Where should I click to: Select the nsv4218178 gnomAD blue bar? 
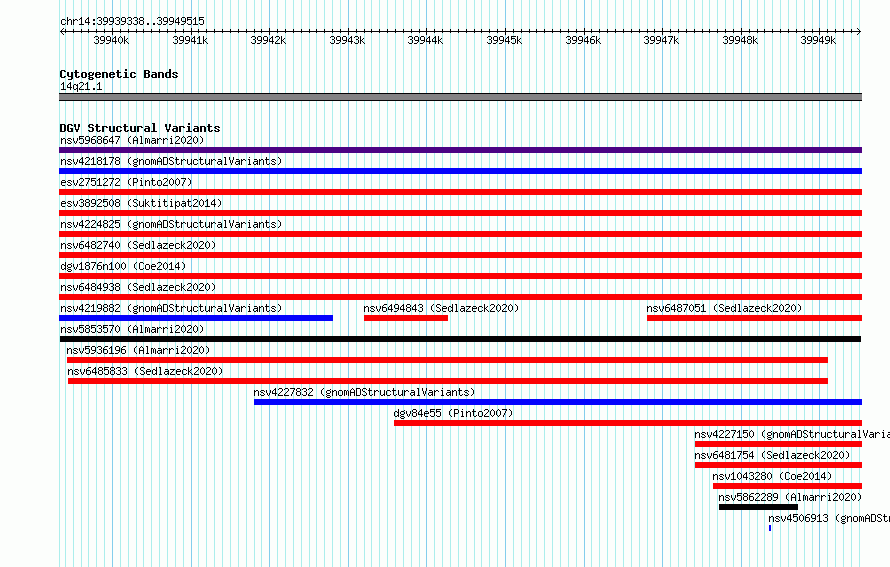pos(460,171)
